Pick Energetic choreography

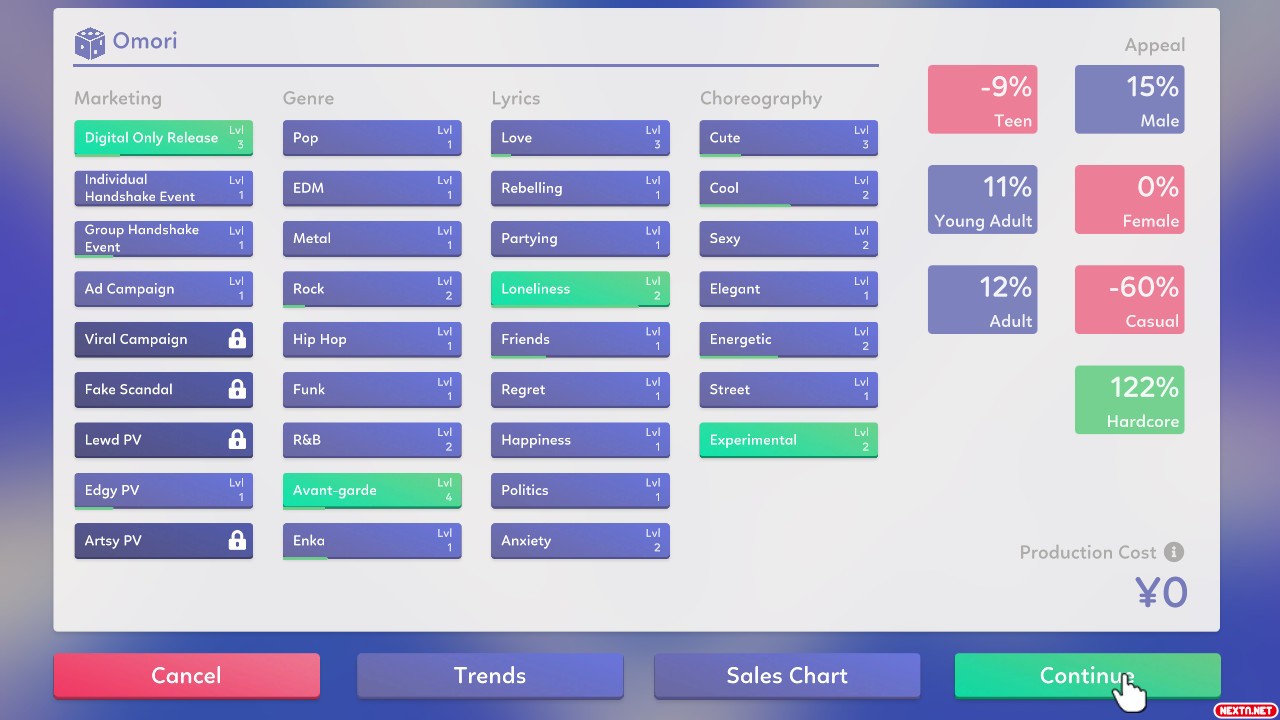coord(789,339)
